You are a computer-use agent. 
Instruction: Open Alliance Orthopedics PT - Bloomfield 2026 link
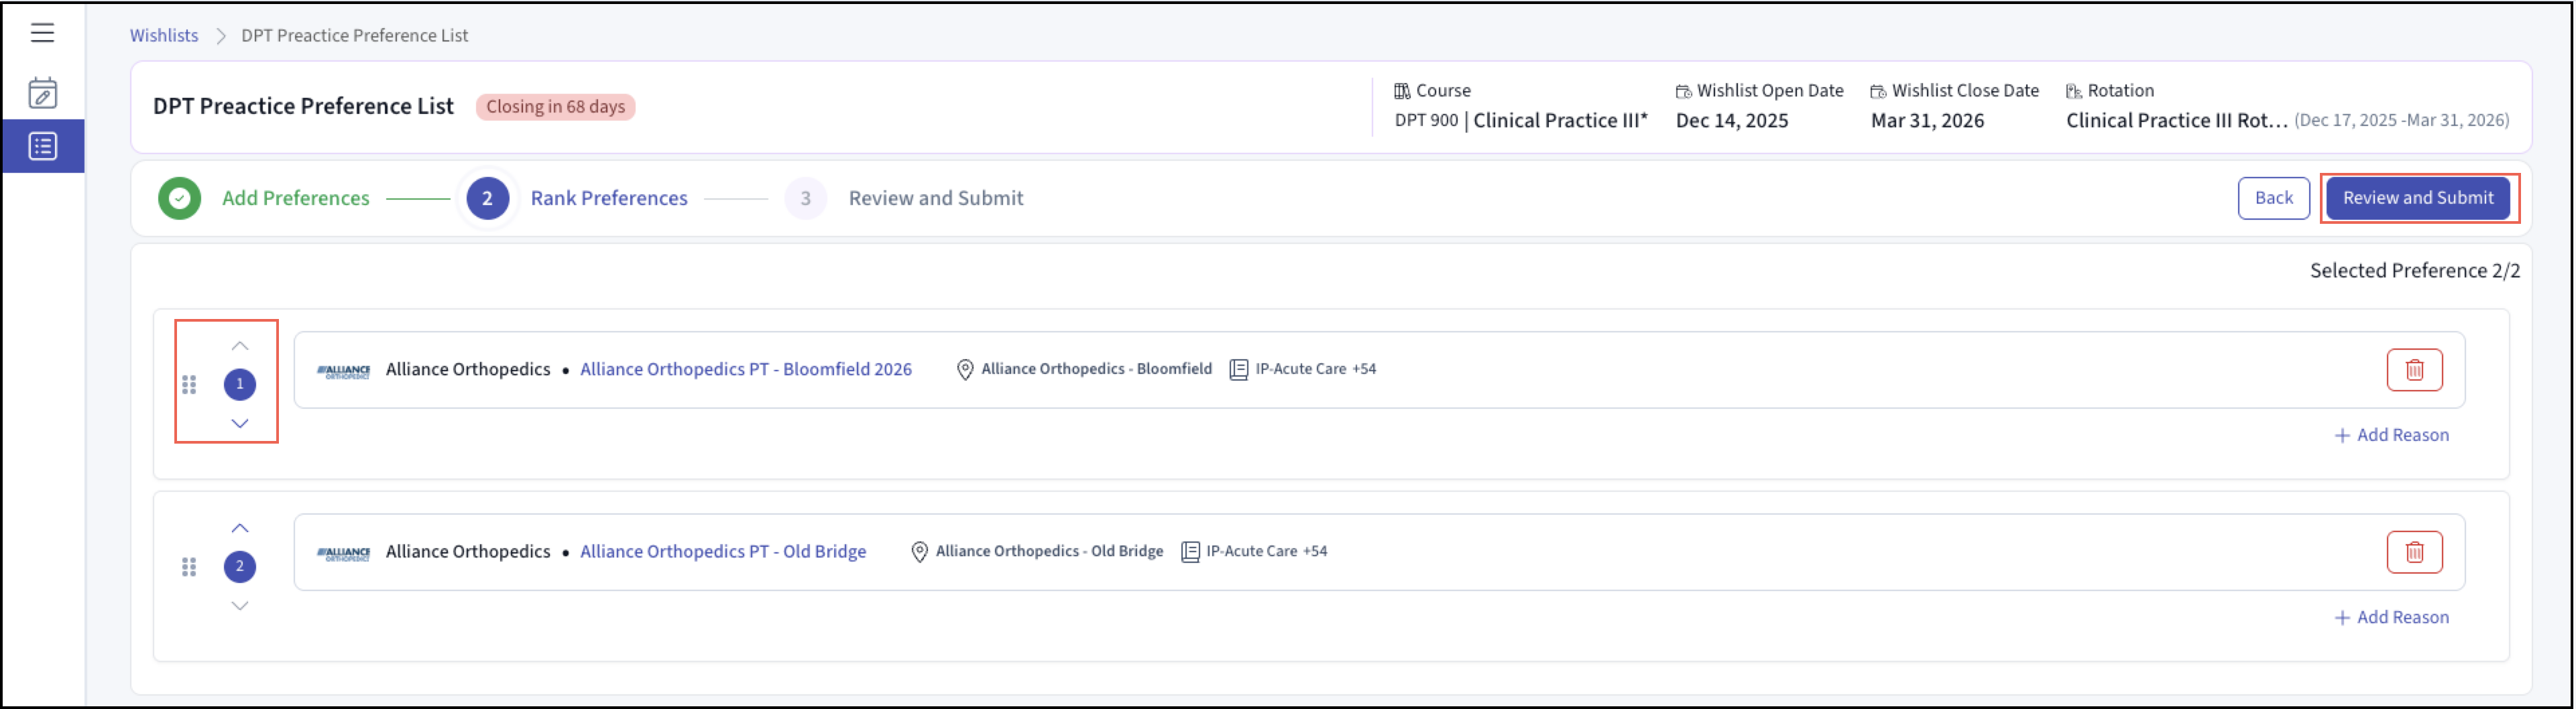[x=745, y=370]
